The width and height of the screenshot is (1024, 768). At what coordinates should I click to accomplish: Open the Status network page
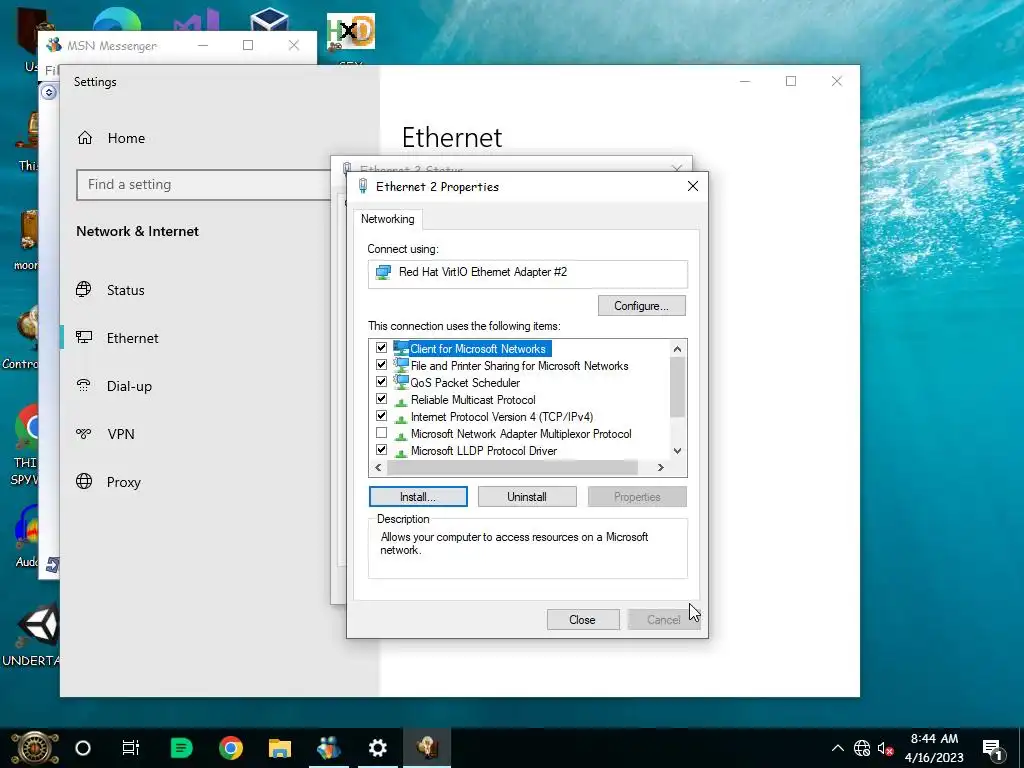coord(125,290)
